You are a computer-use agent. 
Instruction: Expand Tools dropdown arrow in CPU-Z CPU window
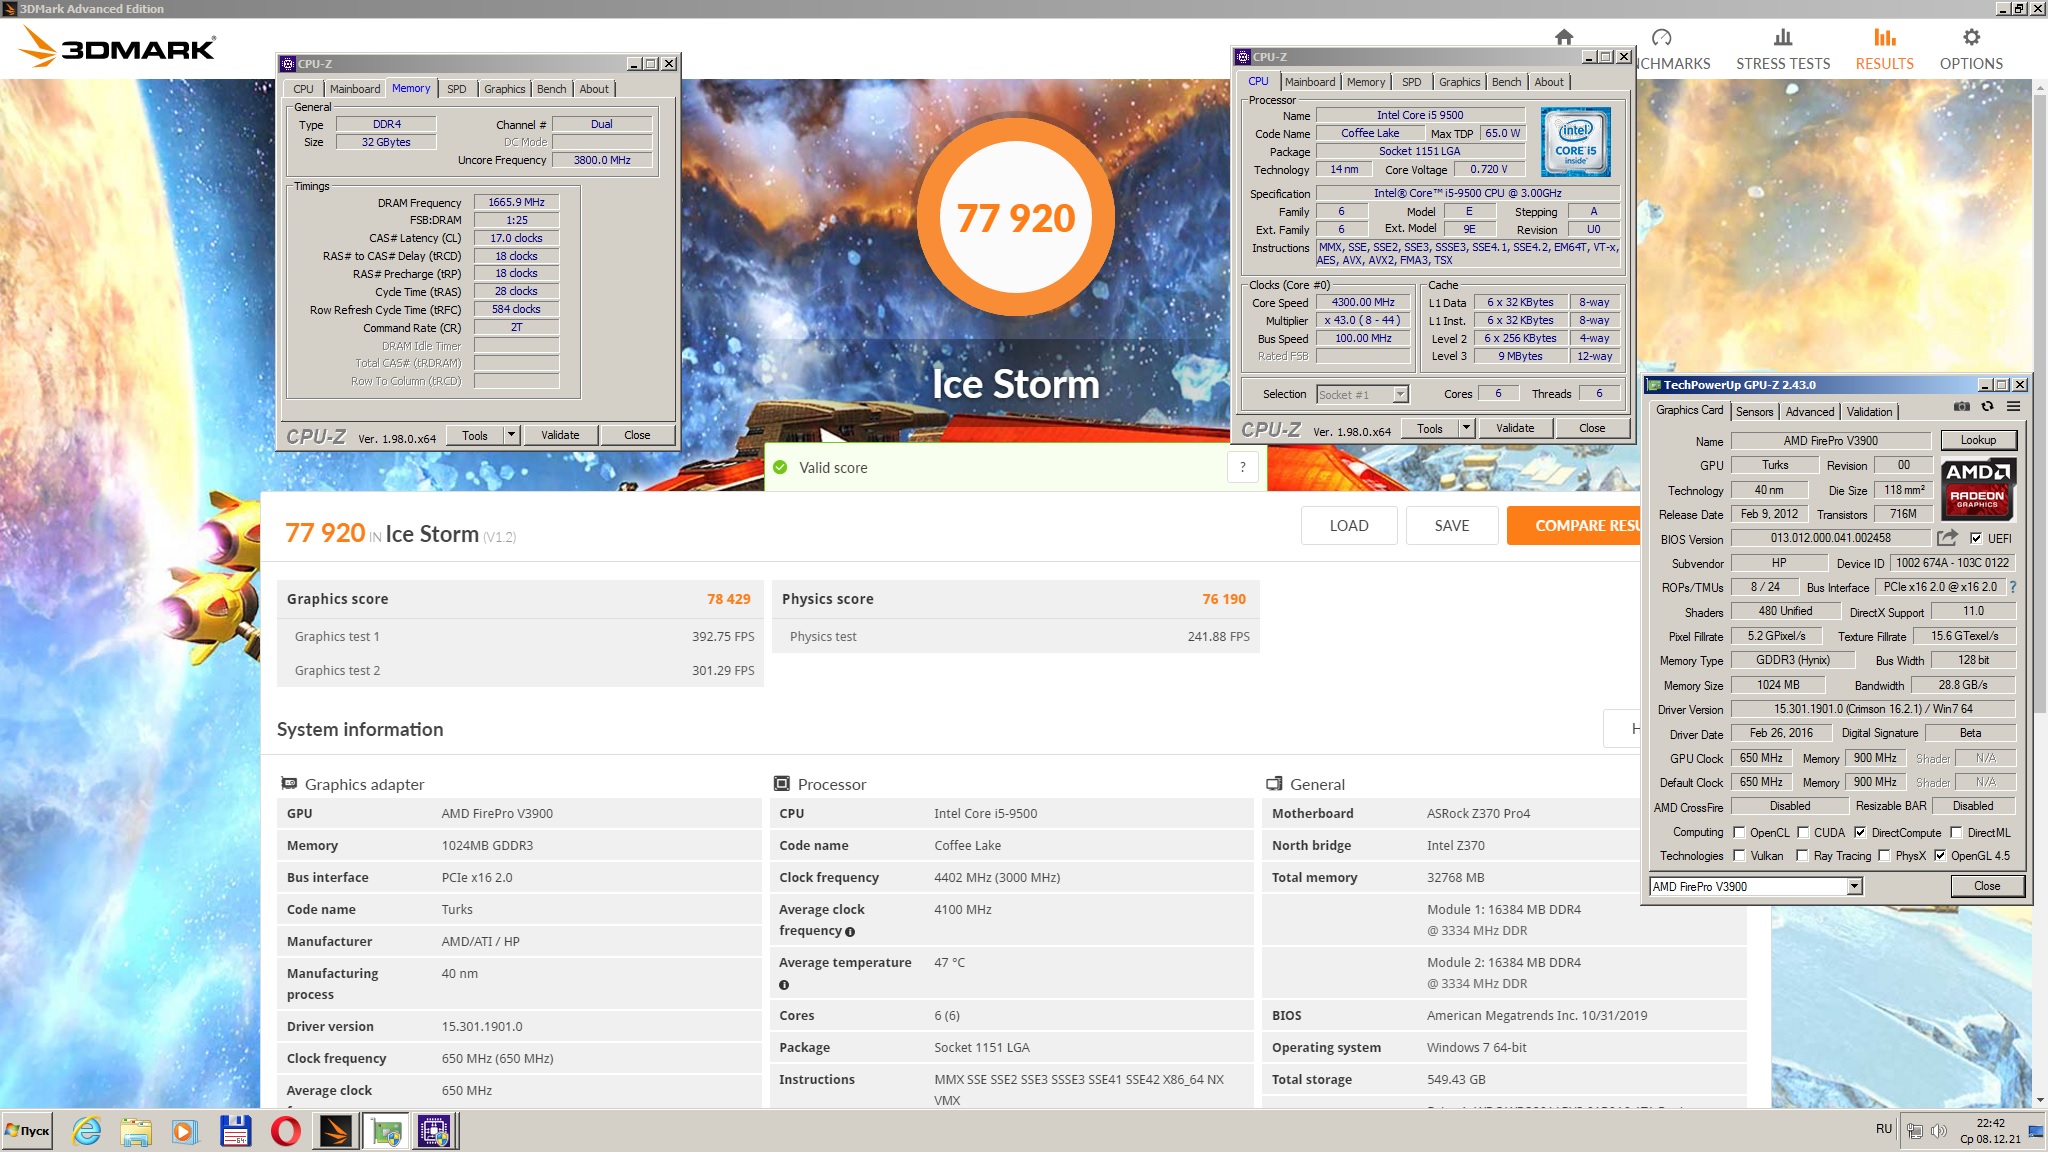[x=1466, y=428]
